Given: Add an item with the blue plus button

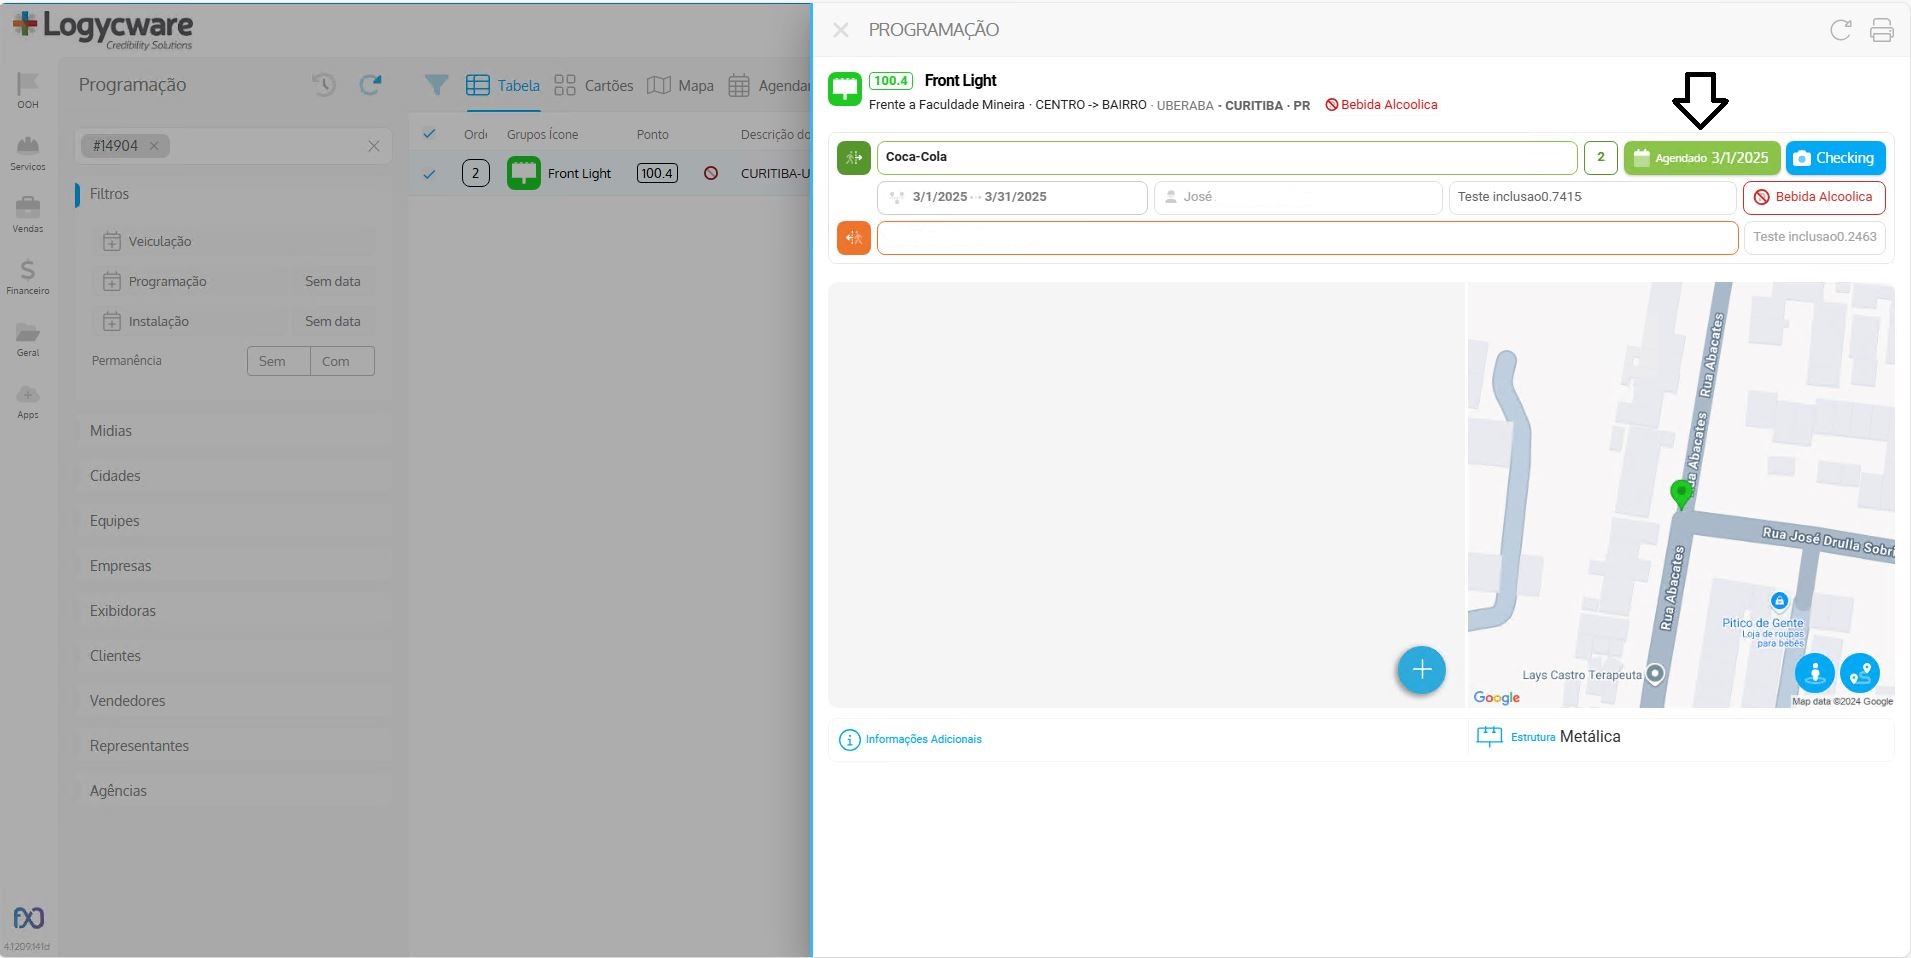Looking at the screenshot, I should click(1421, 670).
